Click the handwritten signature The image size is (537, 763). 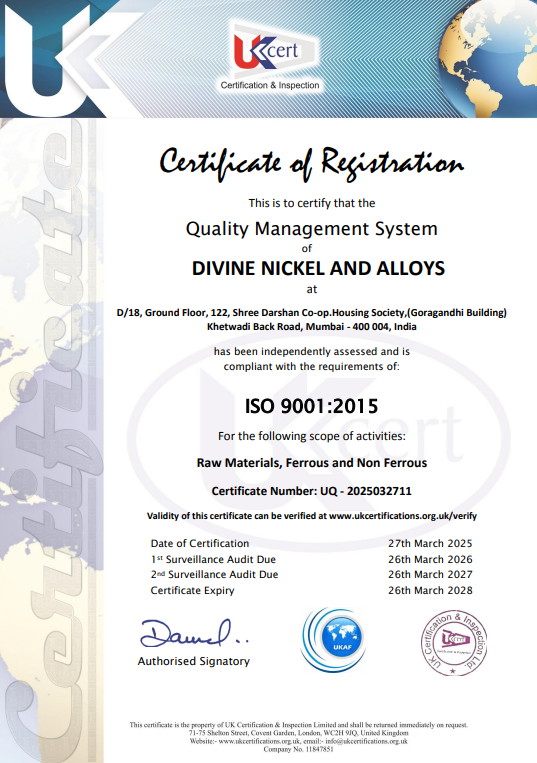click(x=194, y=633)
